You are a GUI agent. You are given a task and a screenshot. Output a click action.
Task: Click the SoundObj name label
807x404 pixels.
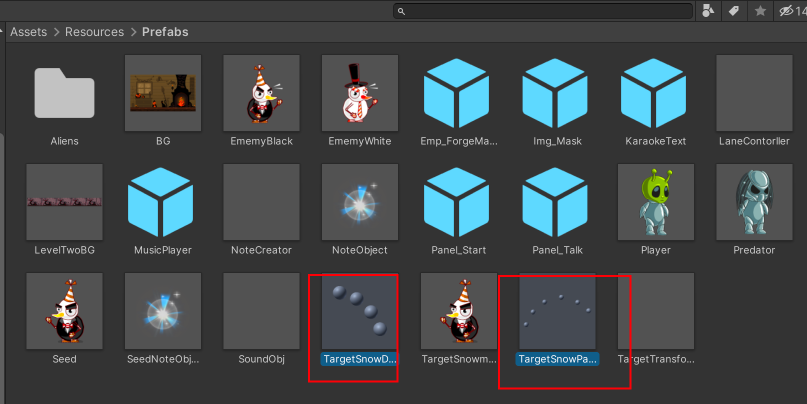coord(261,359)
